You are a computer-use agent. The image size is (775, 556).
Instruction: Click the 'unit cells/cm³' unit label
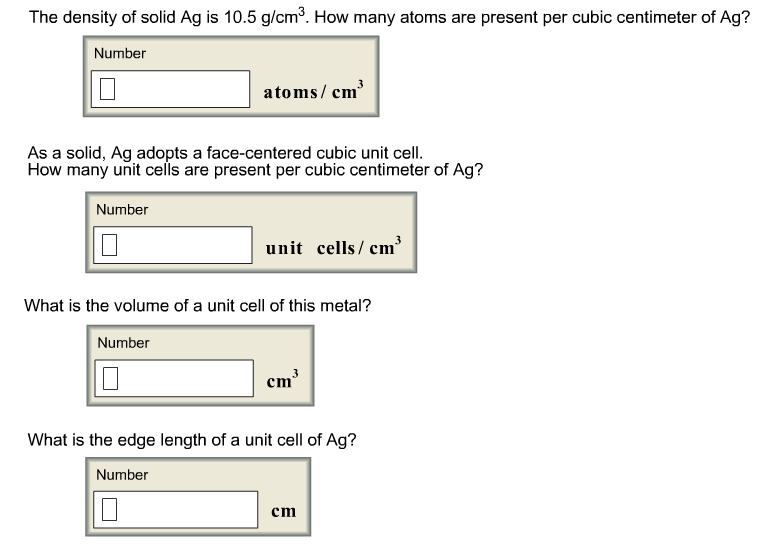click(x=334, y=247)
